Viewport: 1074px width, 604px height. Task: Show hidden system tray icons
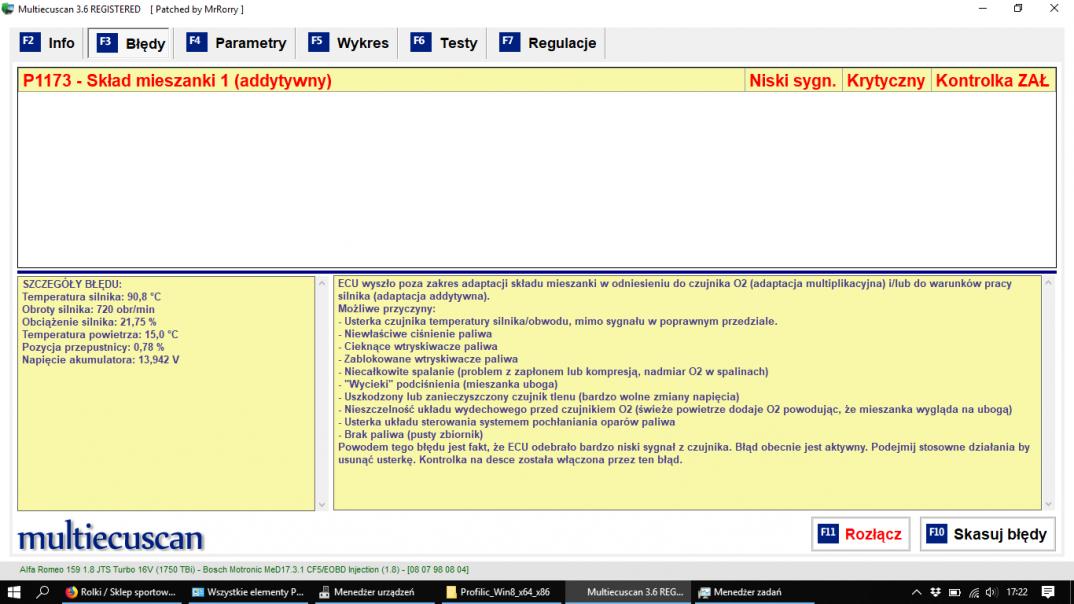pos(916,592)
